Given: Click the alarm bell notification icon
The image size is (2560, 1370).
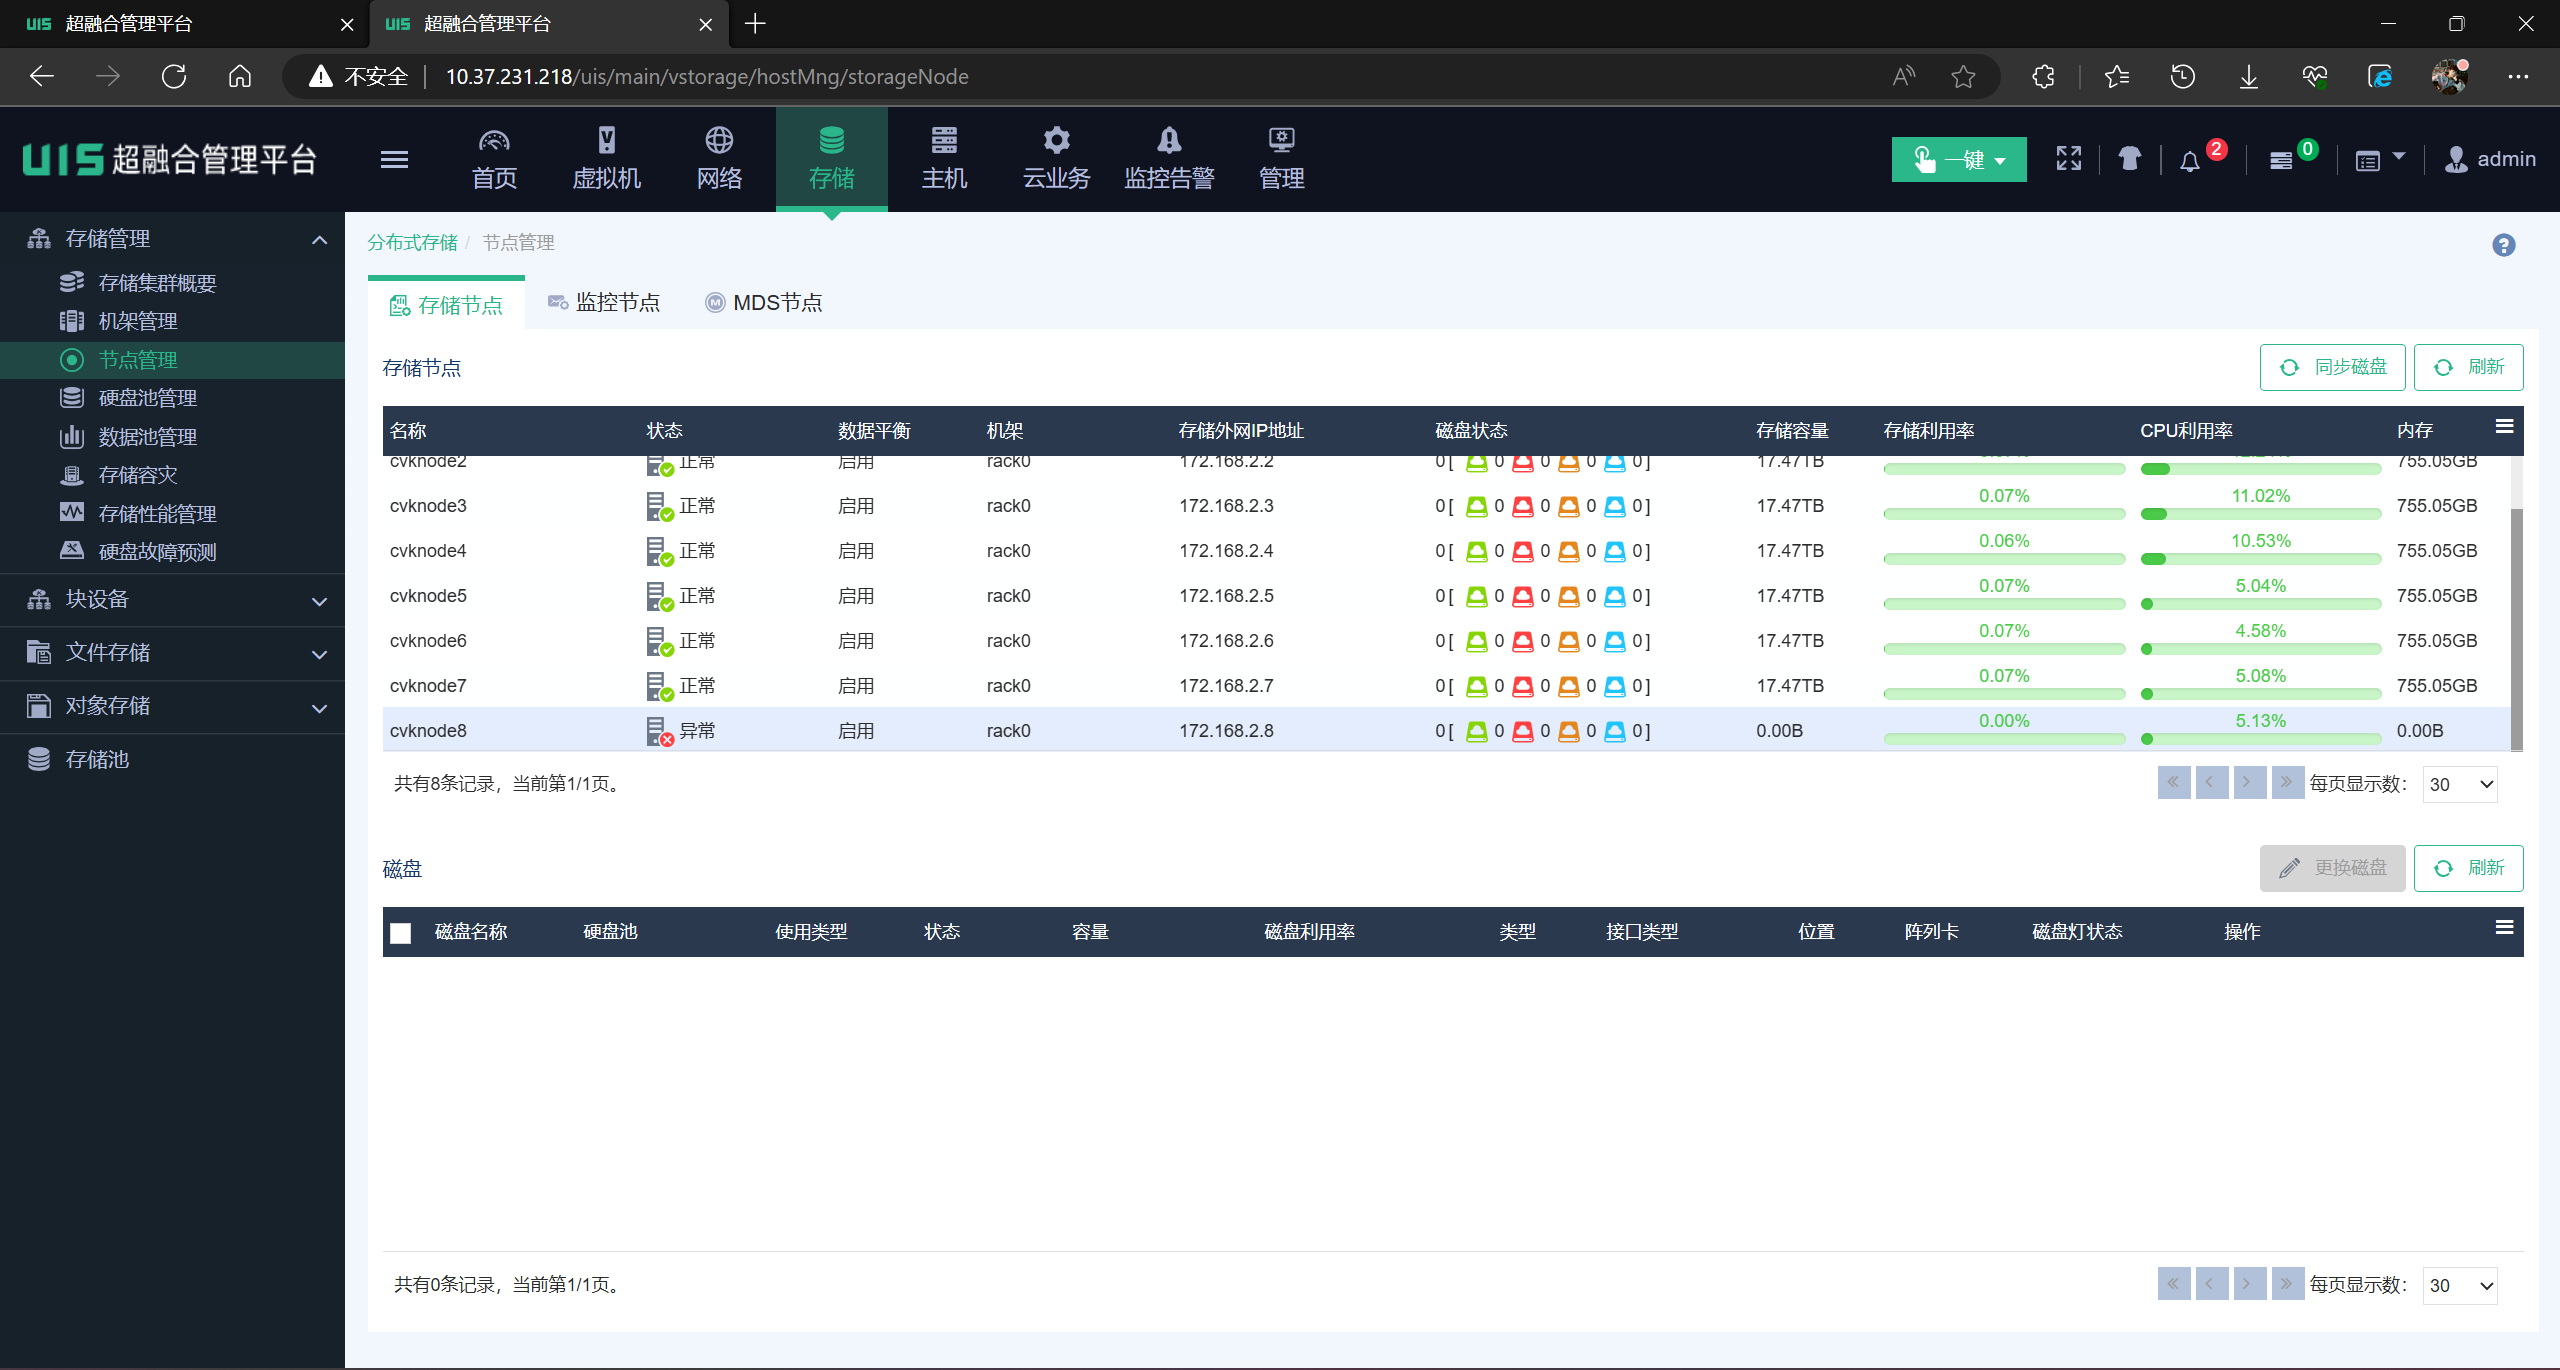Looking at the screenshot, I should (2190, 161).
